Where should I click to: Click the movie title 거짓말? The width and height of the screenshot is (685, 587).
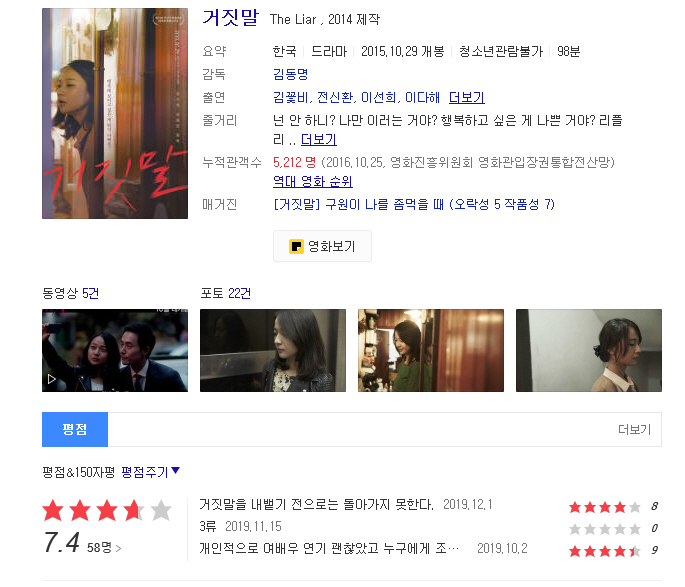(x=231, y=18)
